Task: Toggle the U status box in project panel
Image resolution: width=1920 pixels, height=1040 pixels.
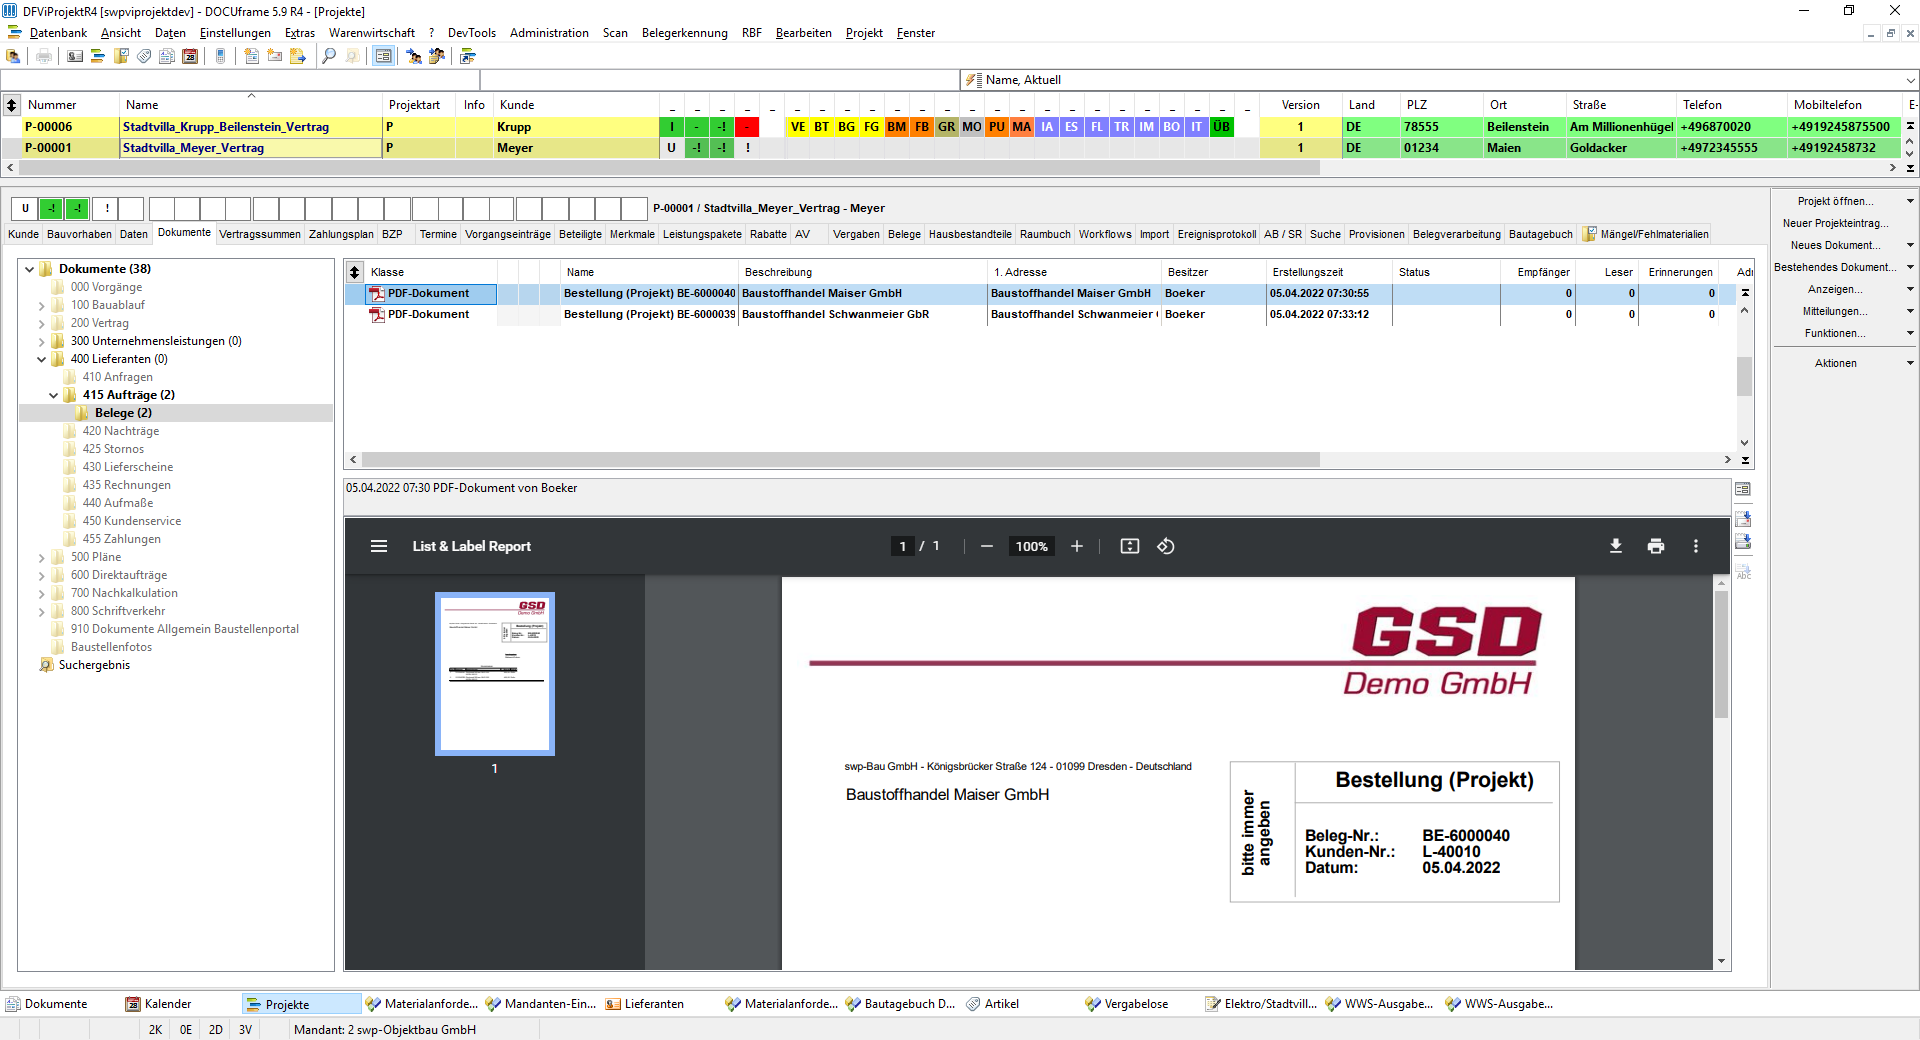Action: coord(25,209)
